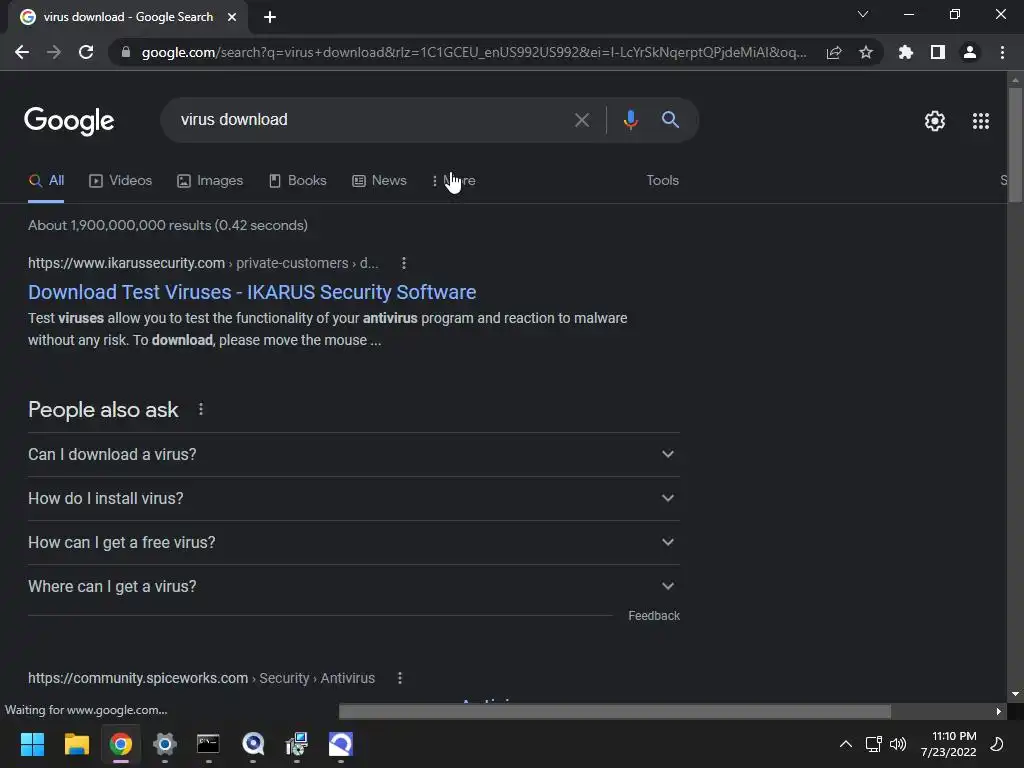
Task: Go to Google home via logo
Action: coord(69,121)
